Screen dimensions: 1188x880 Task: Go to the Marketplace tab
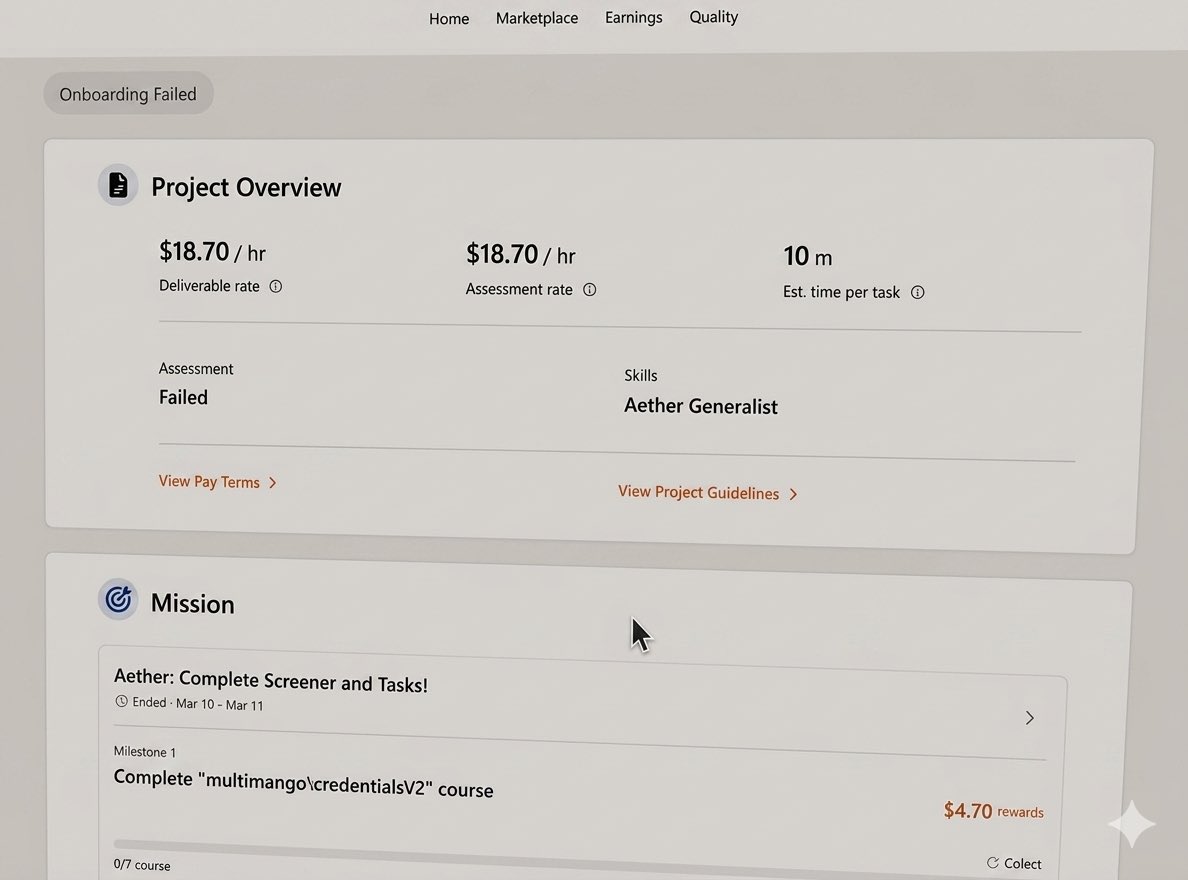[536, 18]
